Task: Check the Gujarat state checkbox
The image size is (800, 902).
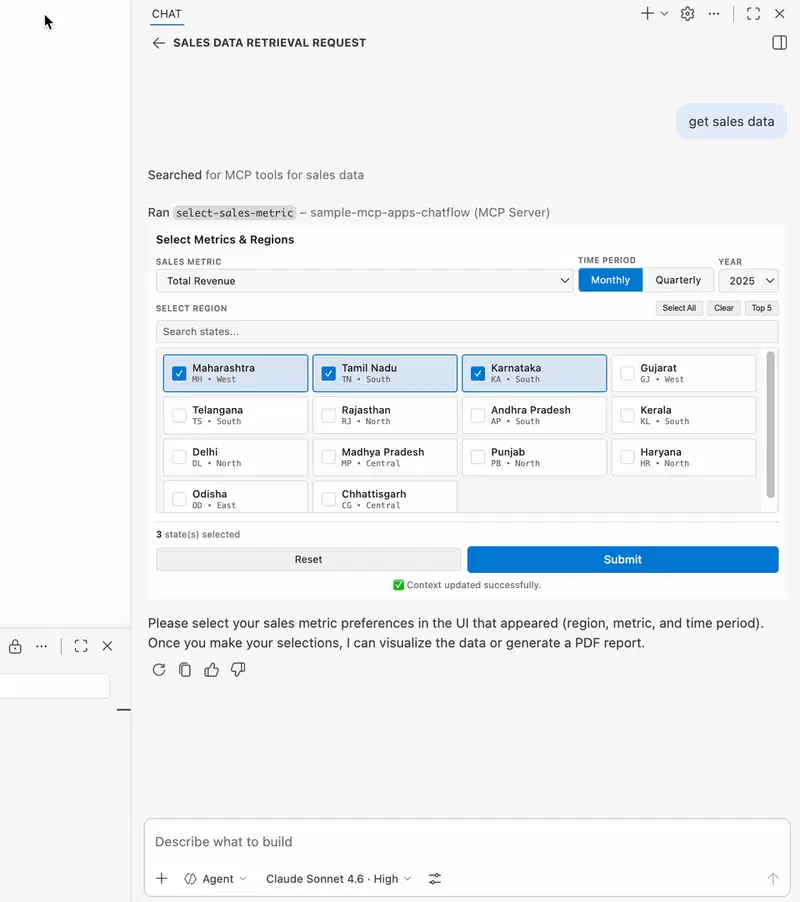Action: click(x=627, y=373)
